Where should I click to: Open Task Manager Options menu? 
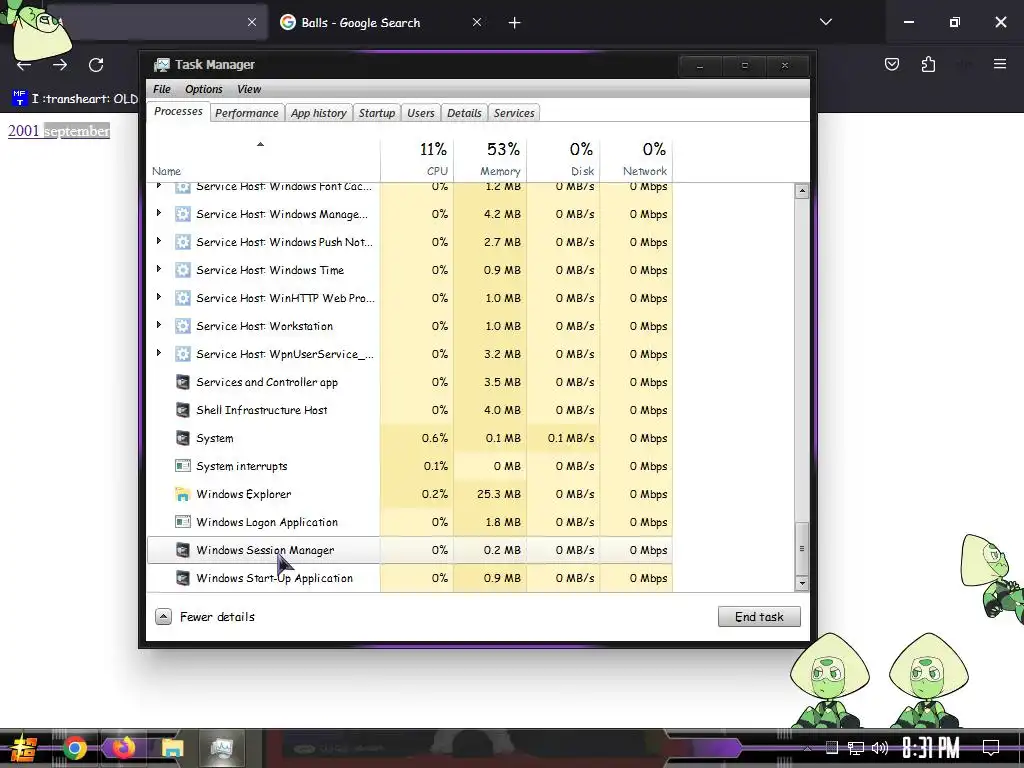(204, 89)
